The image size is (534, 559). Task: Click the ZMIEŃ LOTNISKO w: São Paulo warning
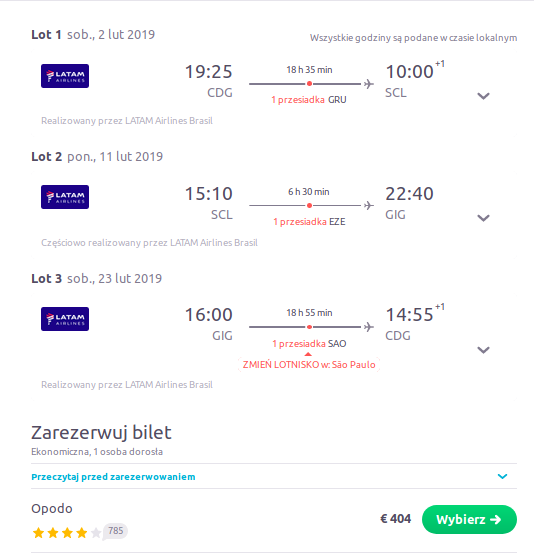[x=309, y=365]
